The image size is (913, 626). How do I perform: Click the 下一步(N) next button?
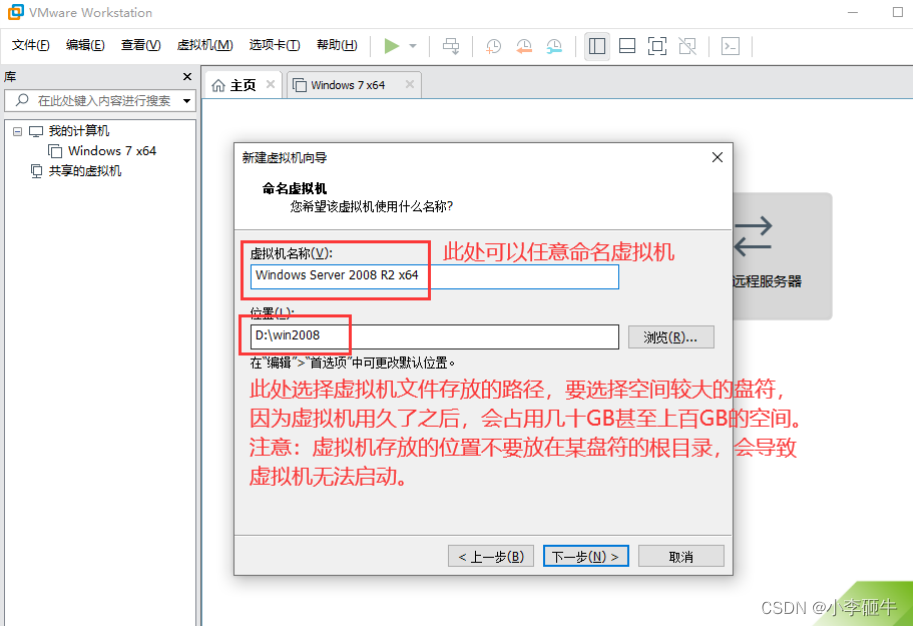point(586,557)
